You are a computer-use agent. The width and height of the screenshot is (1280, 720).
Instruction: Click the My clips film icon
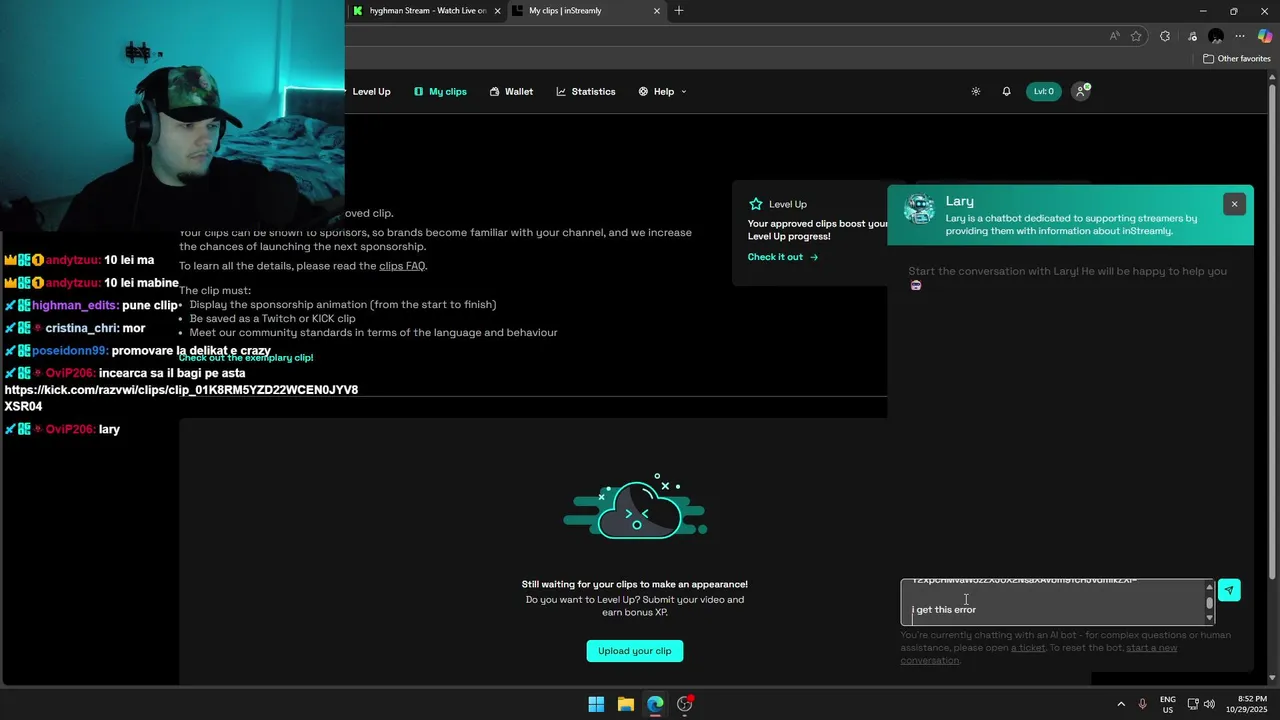pos(419,91)
